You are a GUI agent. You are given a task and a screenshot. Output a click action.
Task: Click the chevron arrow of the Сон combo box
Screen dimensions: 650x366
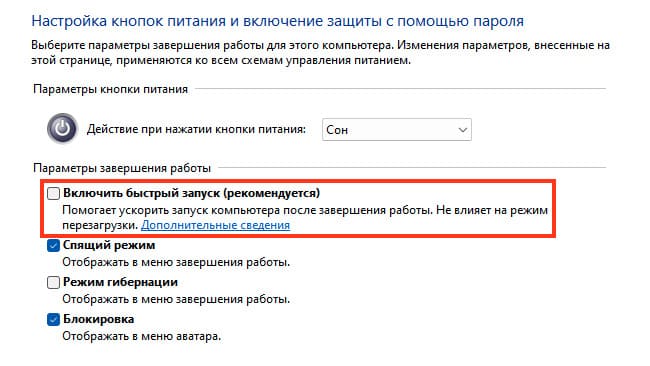click(463, 130)
